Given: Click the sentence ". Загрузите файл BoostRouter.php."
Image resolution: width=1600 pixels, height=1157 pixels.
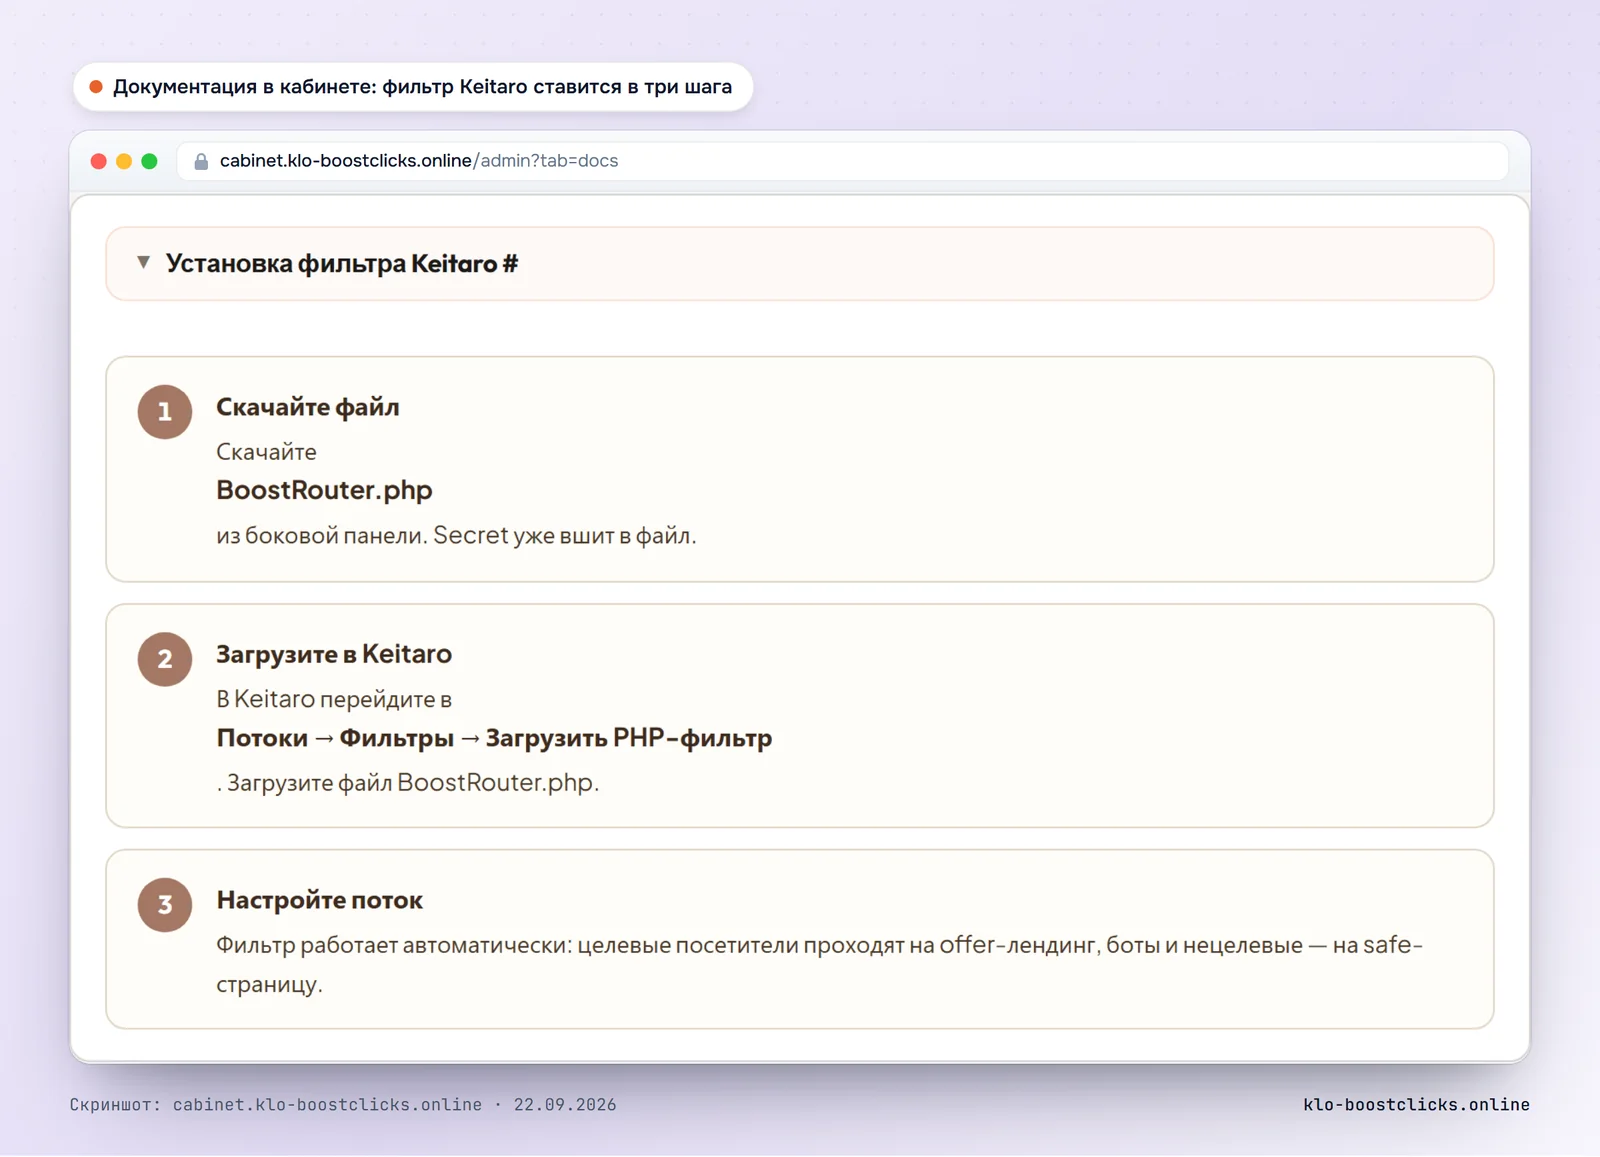Looking at the screenshot, I should [408, 782].
